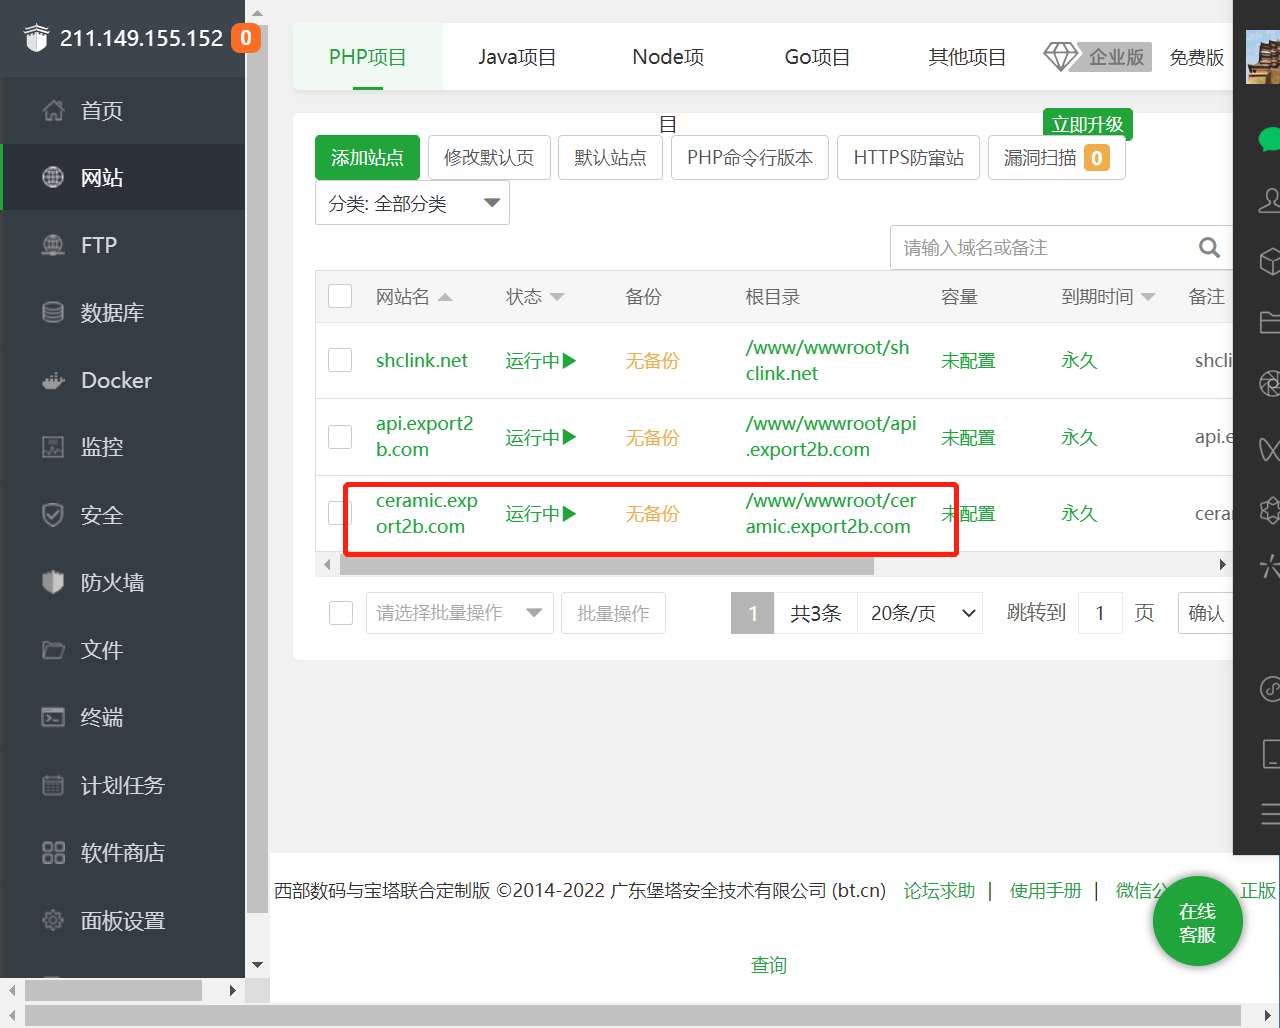Open the ceramic.export2b.com site link
The width and height of the screenshot is (1280, 1028).
click(x=426, y=513)
